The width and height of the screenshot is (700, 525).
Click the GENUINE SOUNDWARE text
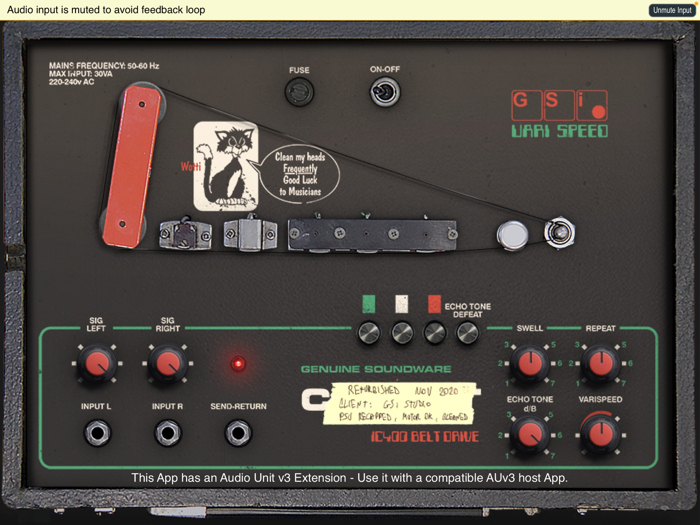point(376,369)
